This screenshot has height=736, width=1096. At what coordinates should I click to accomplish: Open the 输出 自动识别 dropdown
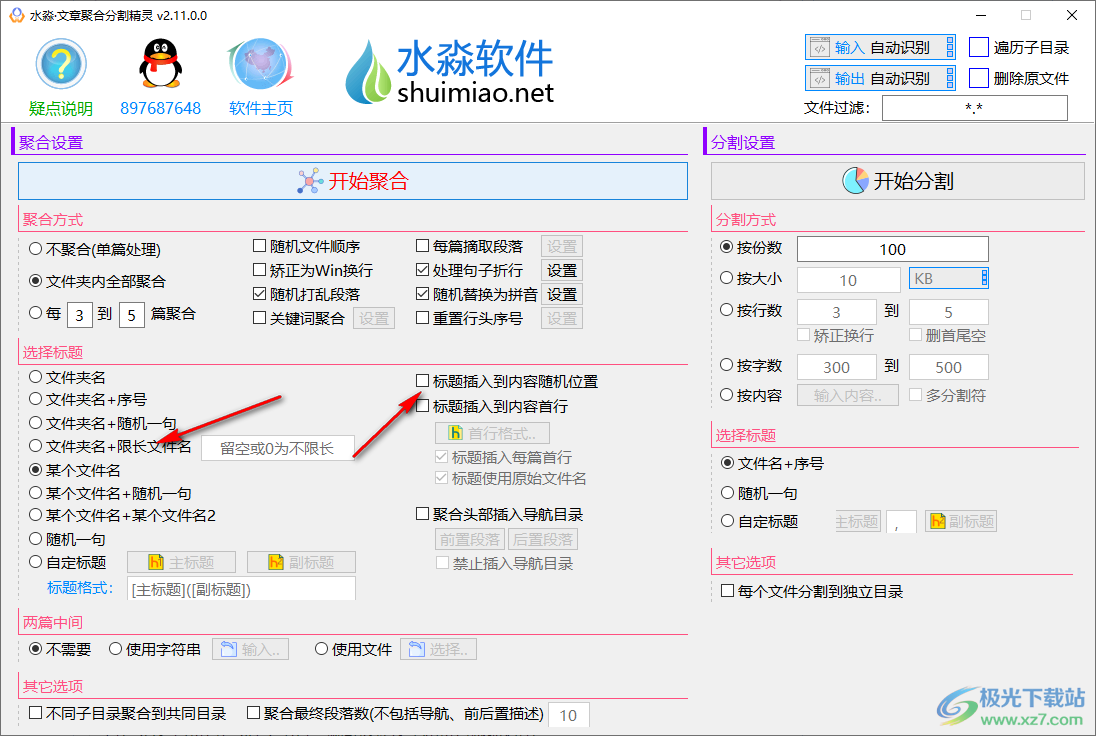(x=881, y=78)
